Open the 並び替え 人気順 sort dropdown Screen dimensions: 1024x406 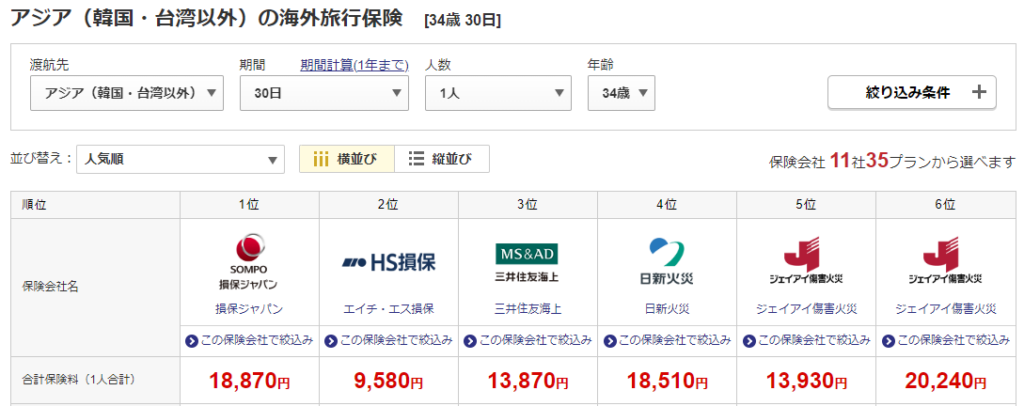[x=181, y=159]
